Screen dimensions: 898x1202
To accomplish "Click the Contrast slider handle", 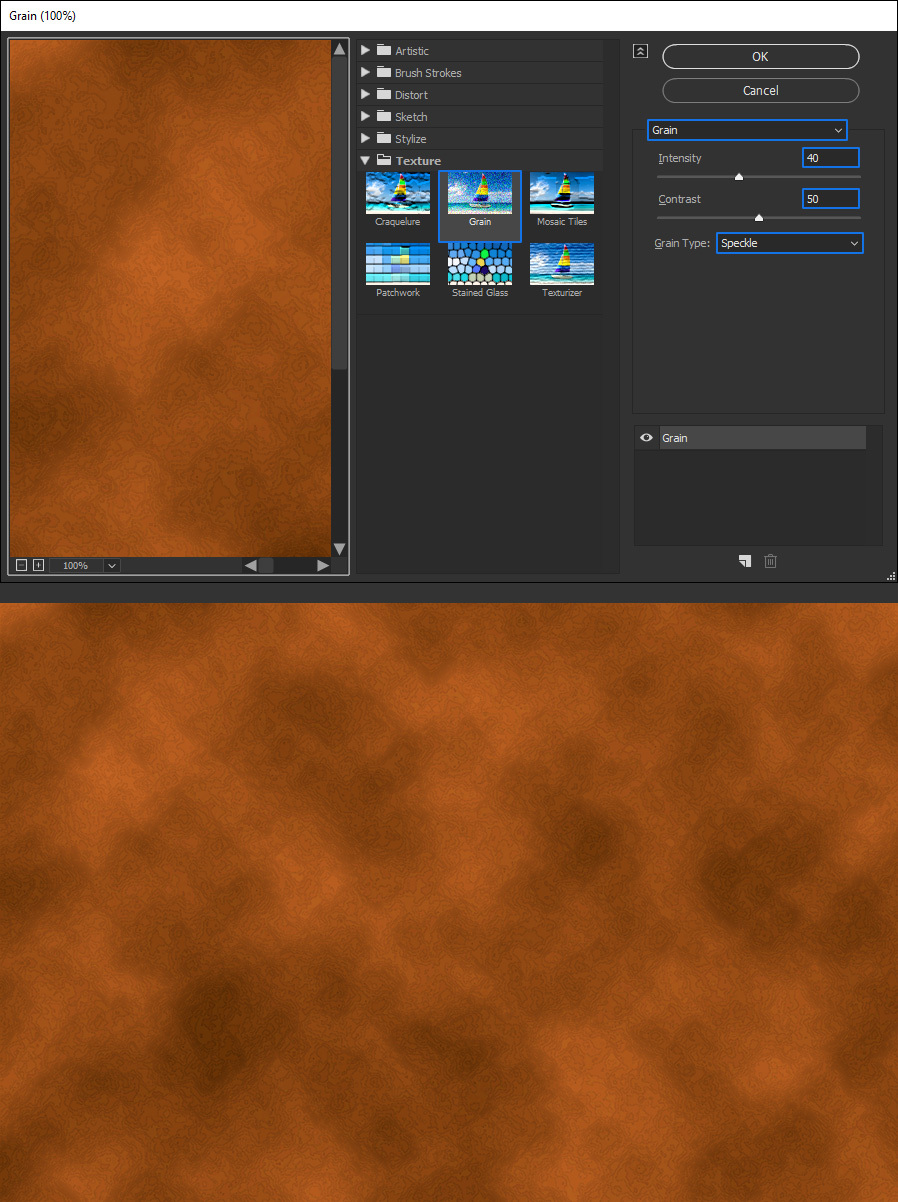I will 759,217.
